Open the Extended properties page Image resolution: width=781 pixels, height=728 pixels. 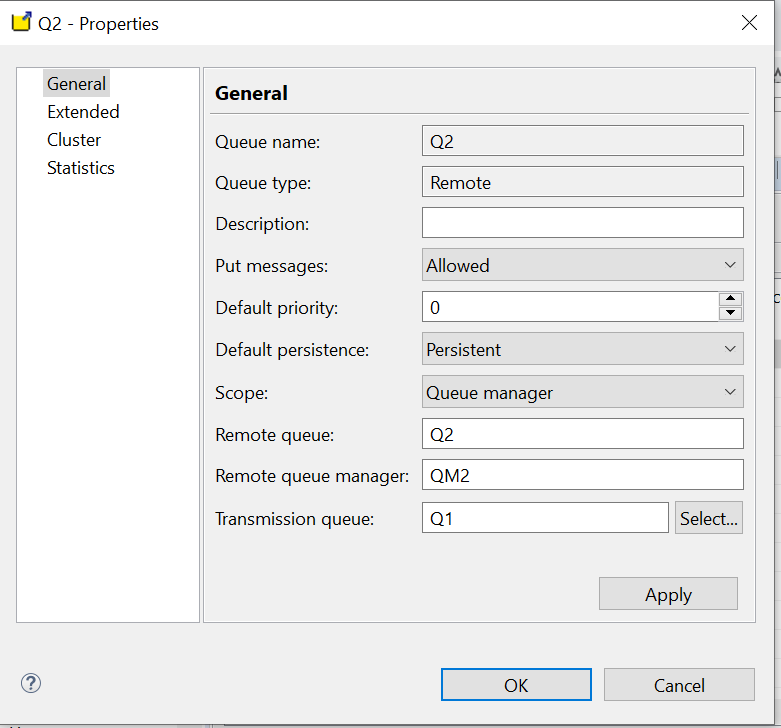point(83,112)
